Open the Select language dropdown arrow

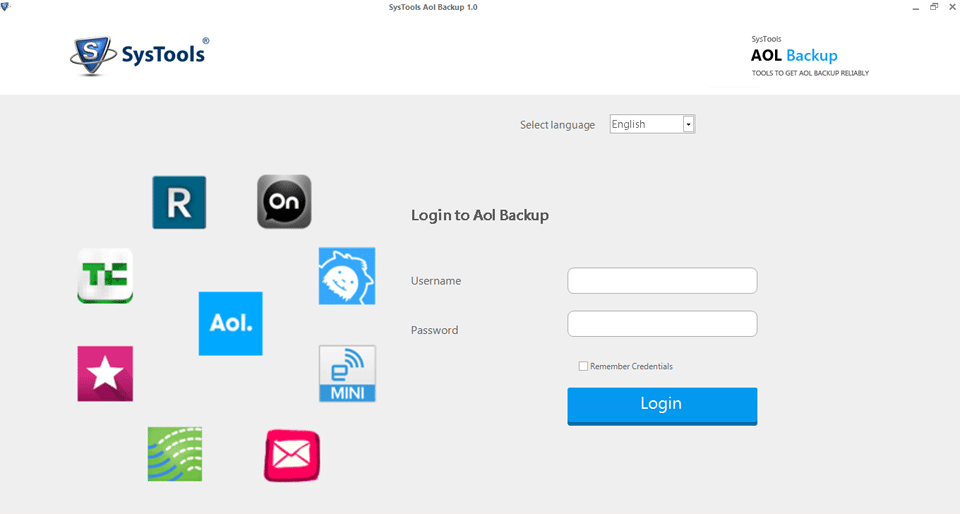pos(688,124)
